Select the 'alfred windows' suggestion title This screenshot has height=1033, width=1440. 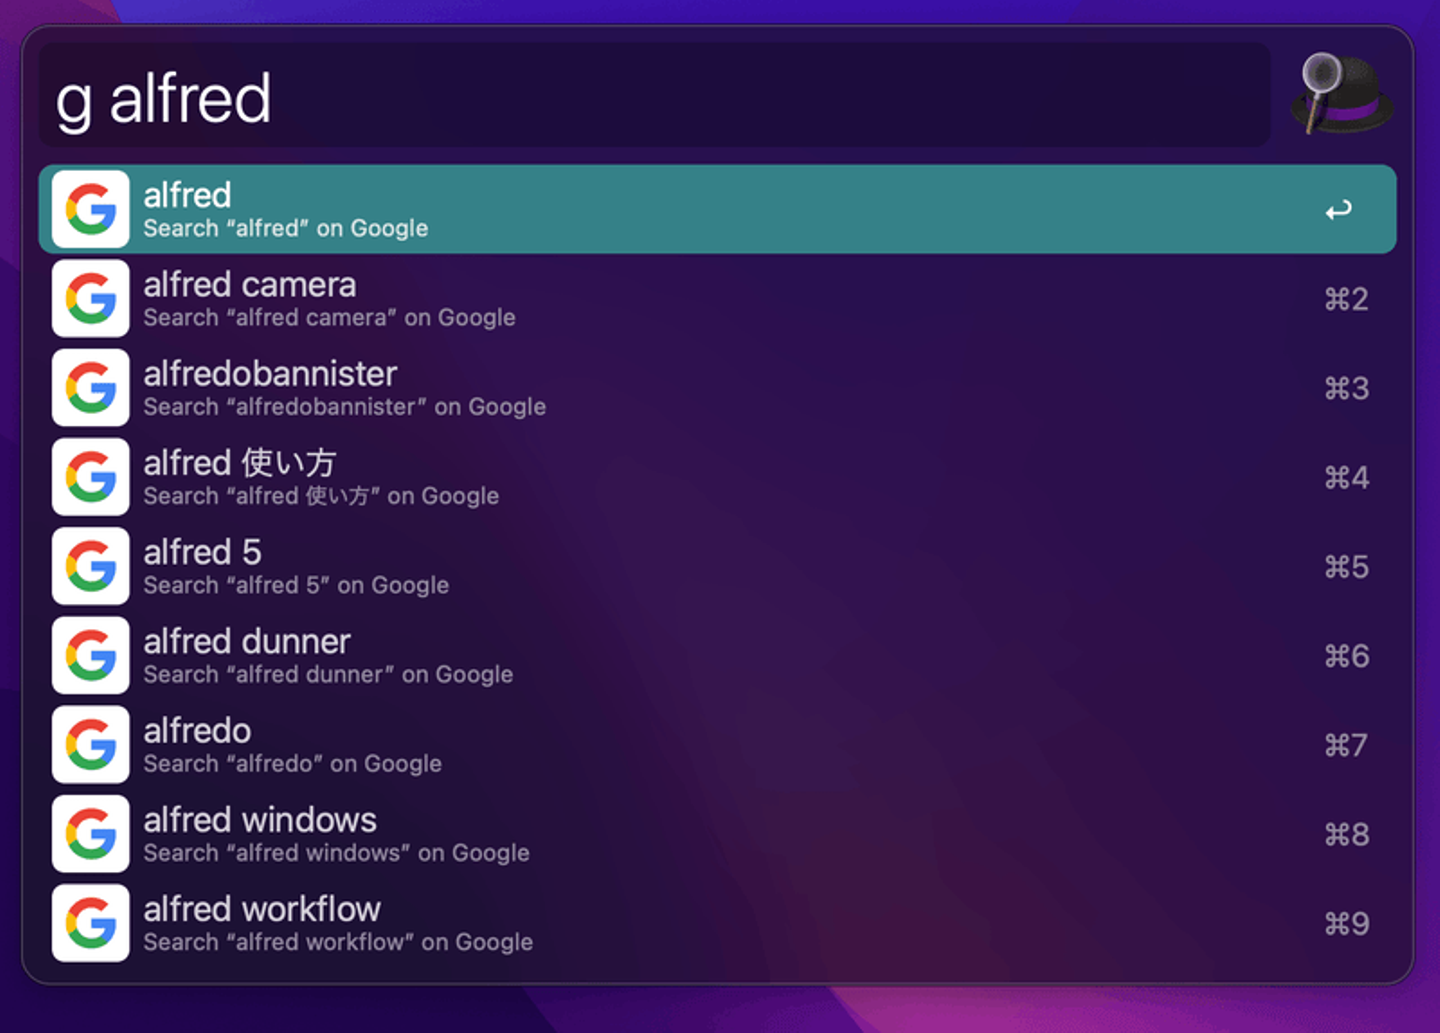pyautogui.click(x=260, y=820)
